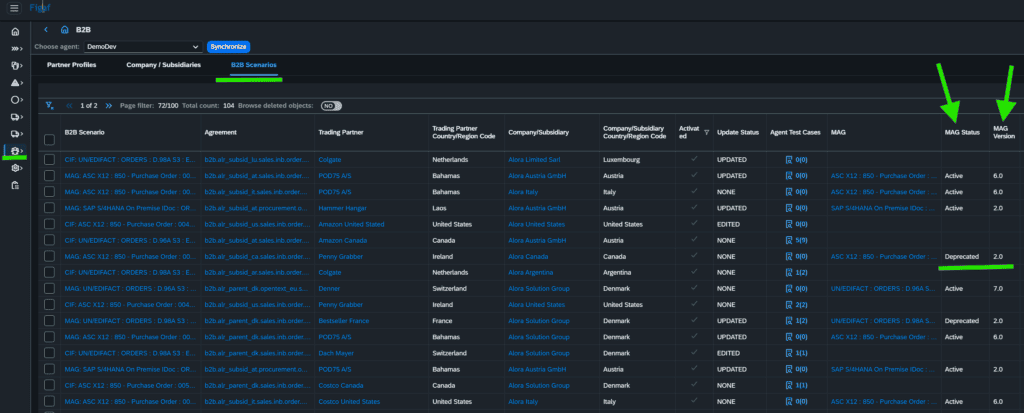Select checkbox for Costco United States row
This screenshot has width=1024, height=413.
49,401
